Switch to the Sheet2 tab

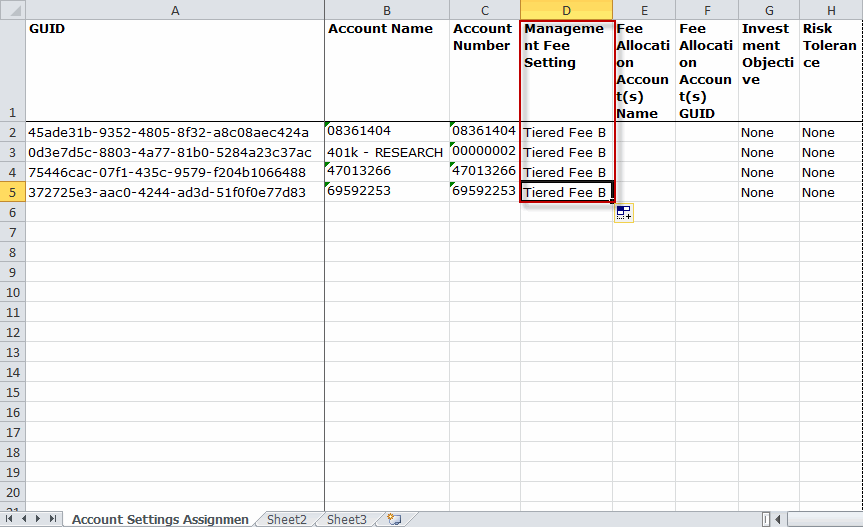pos(286,519)
